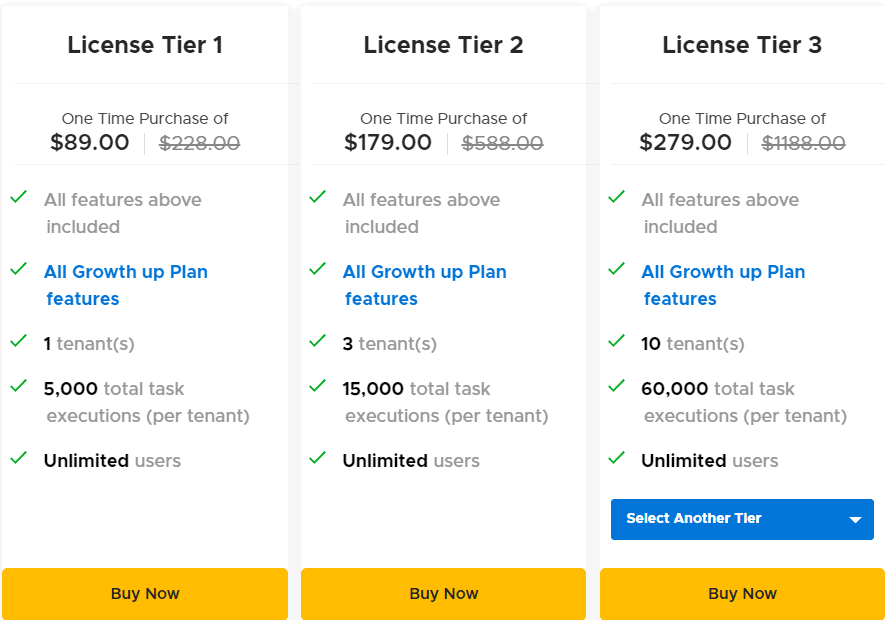The image size is (885, 620).
Task: Click the strikethrough price "$228.00"
Action: [x=199, y=143]
